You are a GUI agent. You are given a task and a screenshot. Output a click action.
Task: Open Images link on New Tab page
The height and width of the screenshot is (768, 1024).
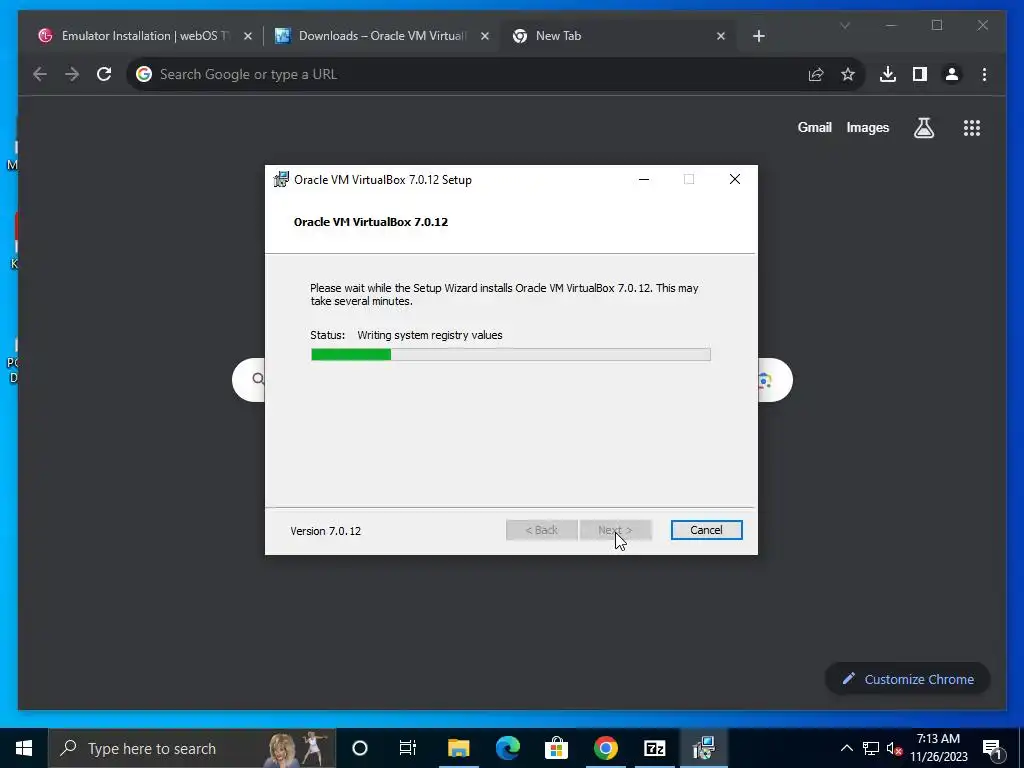click(x=867, y=128)
